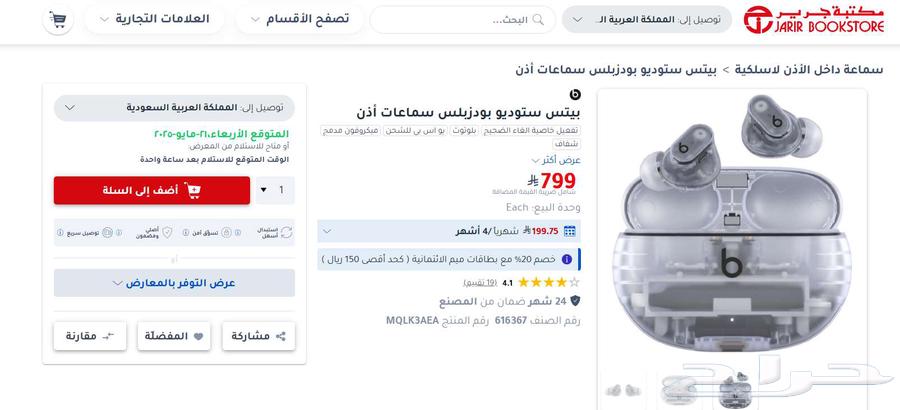Image resolution: width=900 pixels, height=410 pixels.
Task: Click the fast delivery truck icon
Action: click(x=107, y=233)
